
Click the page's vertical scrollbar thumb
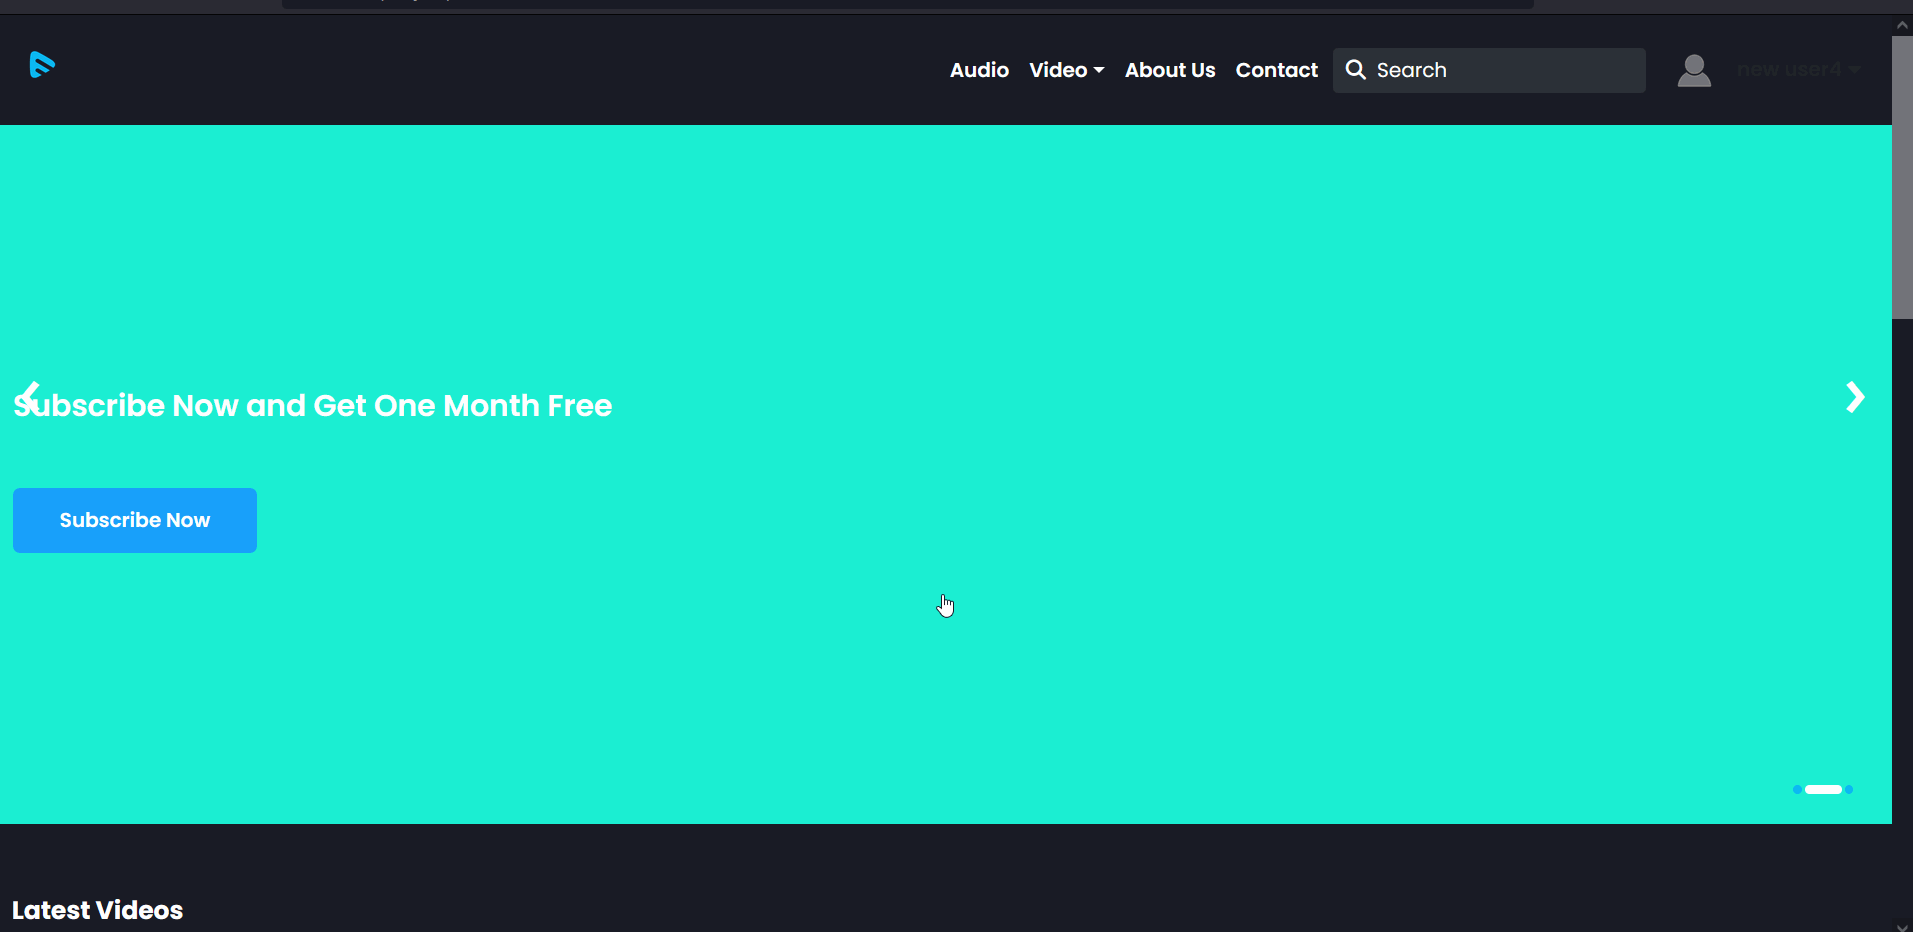pyautogui.click(x=1902, y=178)
